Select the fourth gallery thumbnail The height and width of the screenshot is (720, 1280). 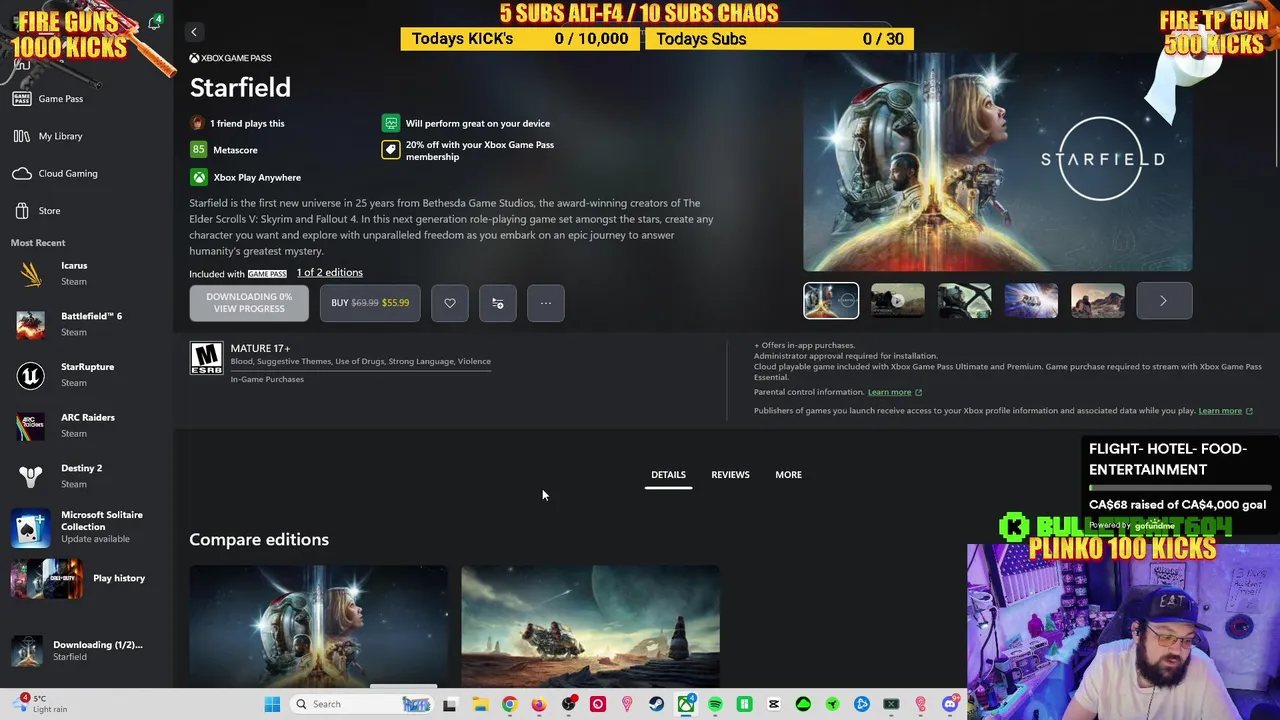tap(1031, 301)
